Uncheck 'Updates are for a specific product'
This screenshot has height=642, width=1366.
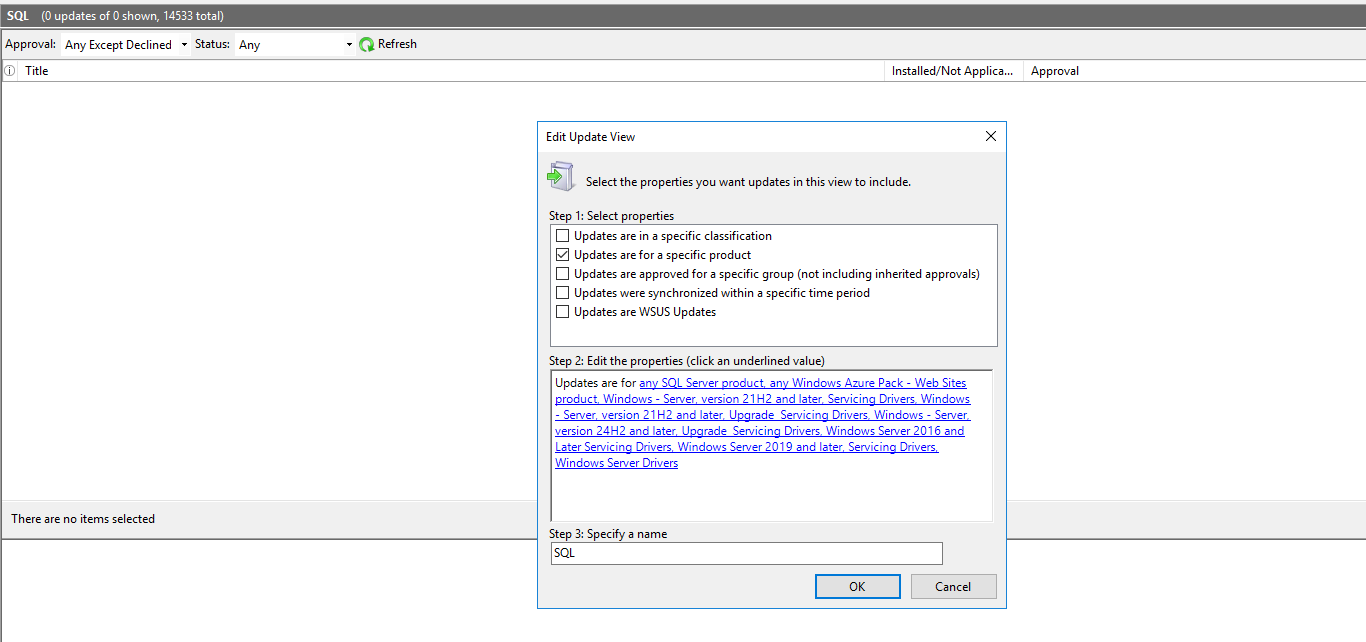563,255
